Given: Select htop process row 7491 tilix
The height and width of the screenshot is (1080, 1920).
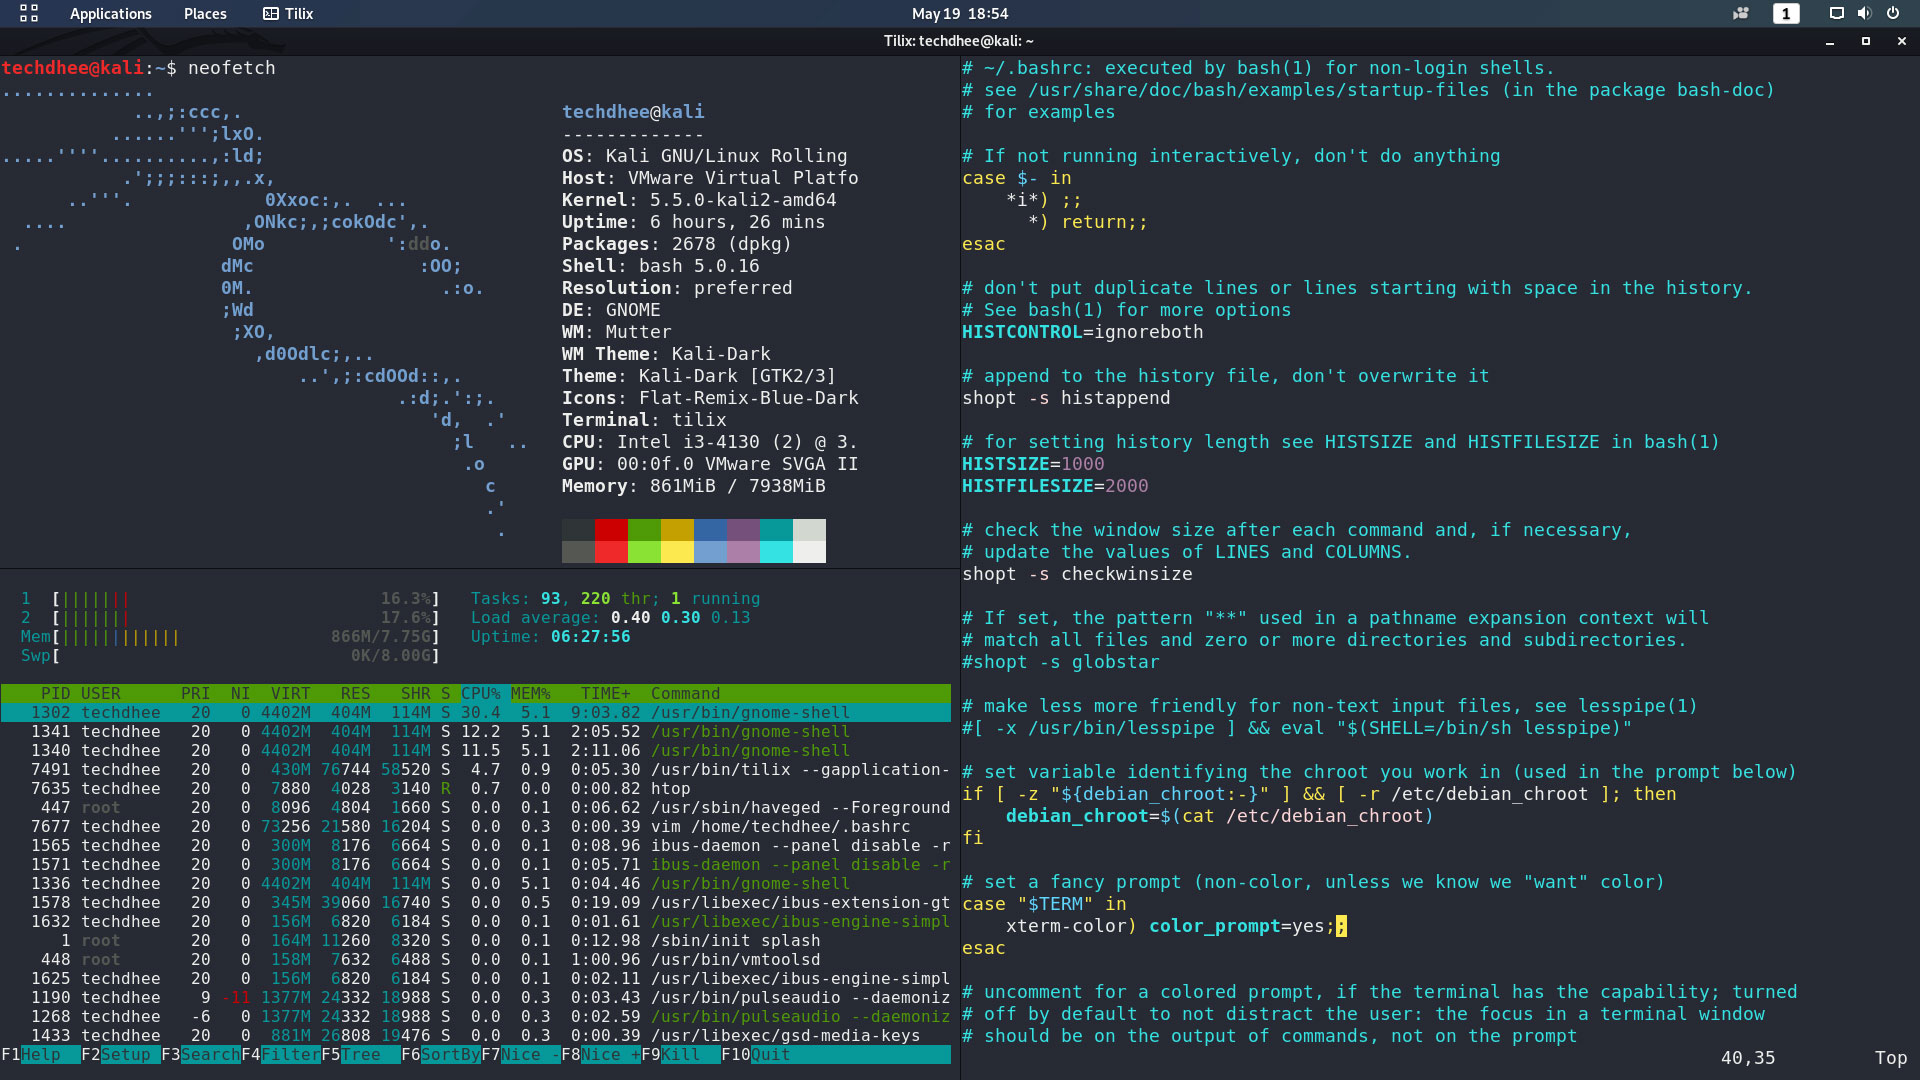Looking at the screenshot, I should 476,770.
